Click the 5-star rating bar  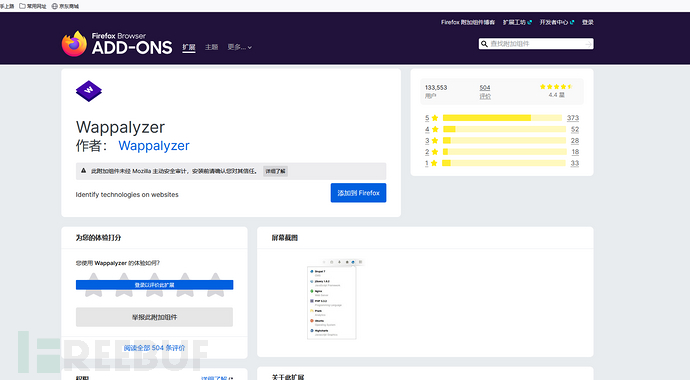(x=502, y=118)
